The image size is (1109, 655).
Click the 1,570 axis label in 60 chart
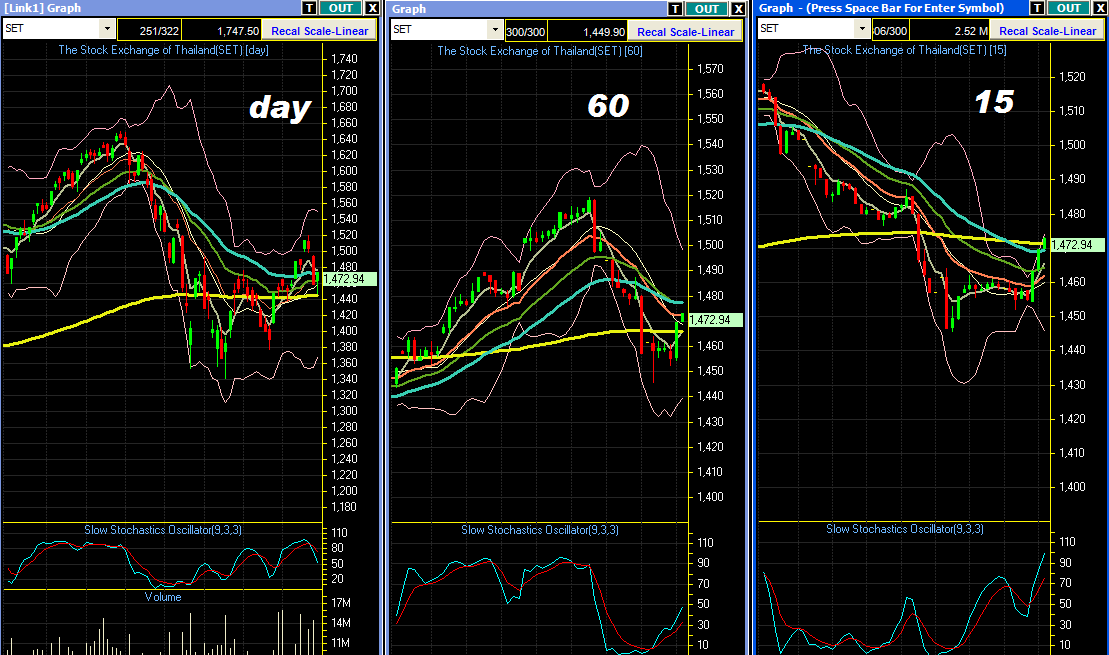tap(710, 69)
